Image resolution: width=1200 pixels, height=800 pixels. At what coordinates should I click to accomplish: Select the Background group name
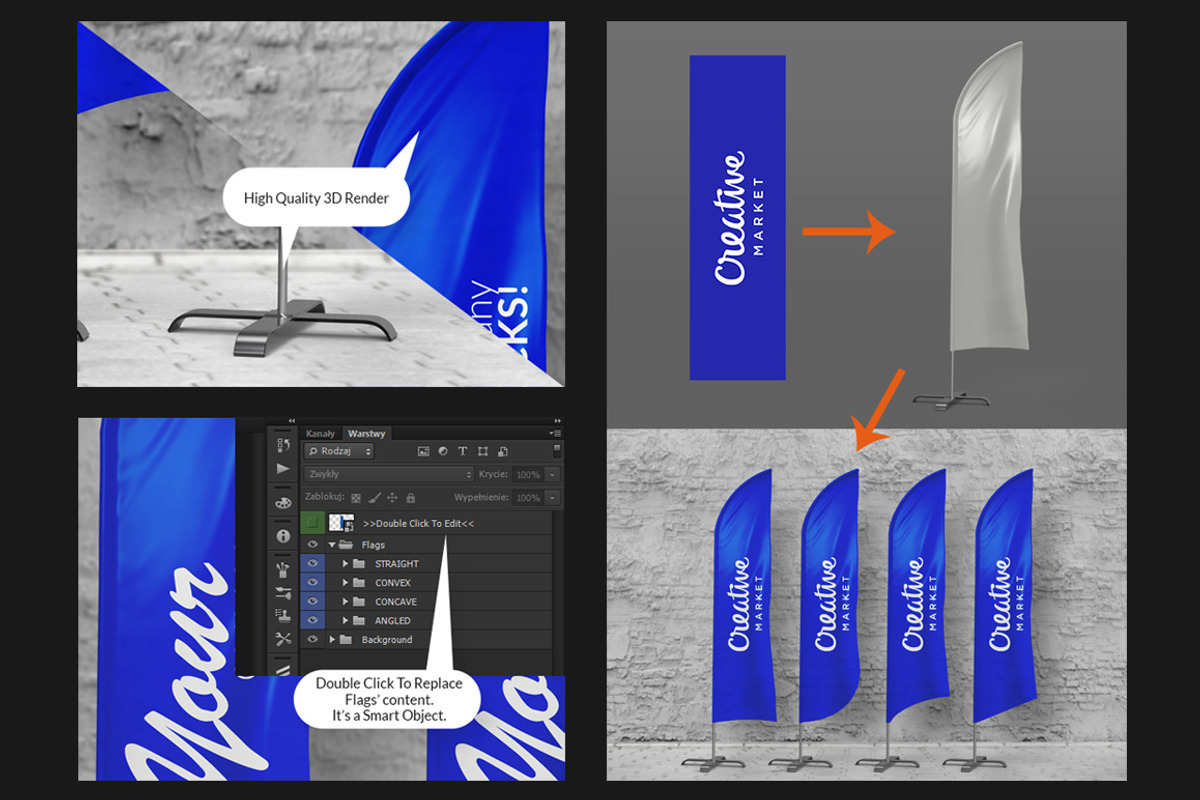coord(387,640)
